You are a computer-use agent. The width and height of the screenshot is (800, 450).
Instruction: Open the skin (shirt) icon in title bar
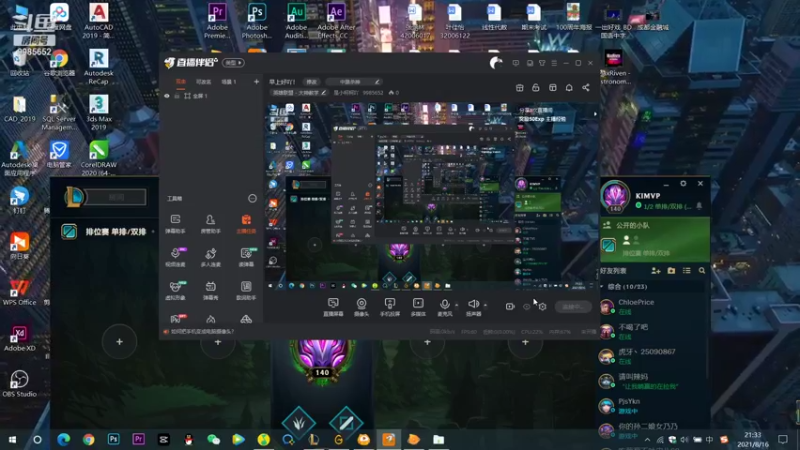click(x=542, y=63)
